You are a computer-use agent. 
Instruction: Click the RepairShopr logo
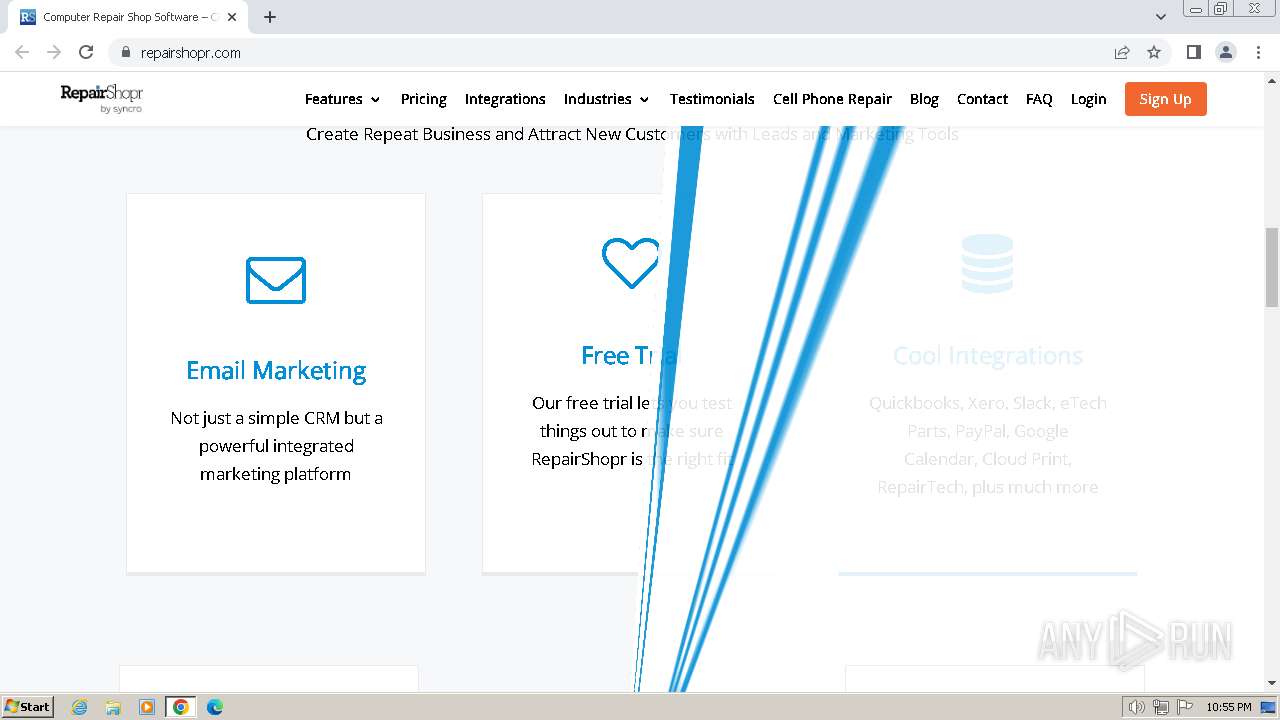tap(101, 98)
